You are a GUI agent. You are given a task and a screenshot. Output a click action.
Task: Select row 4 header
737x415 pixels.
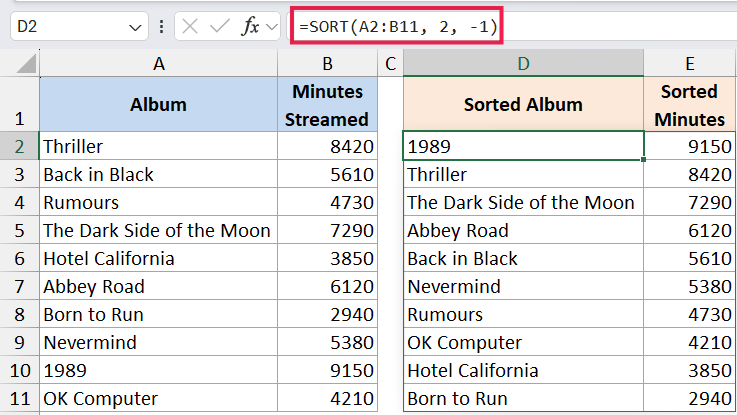(x=19, y=202)
